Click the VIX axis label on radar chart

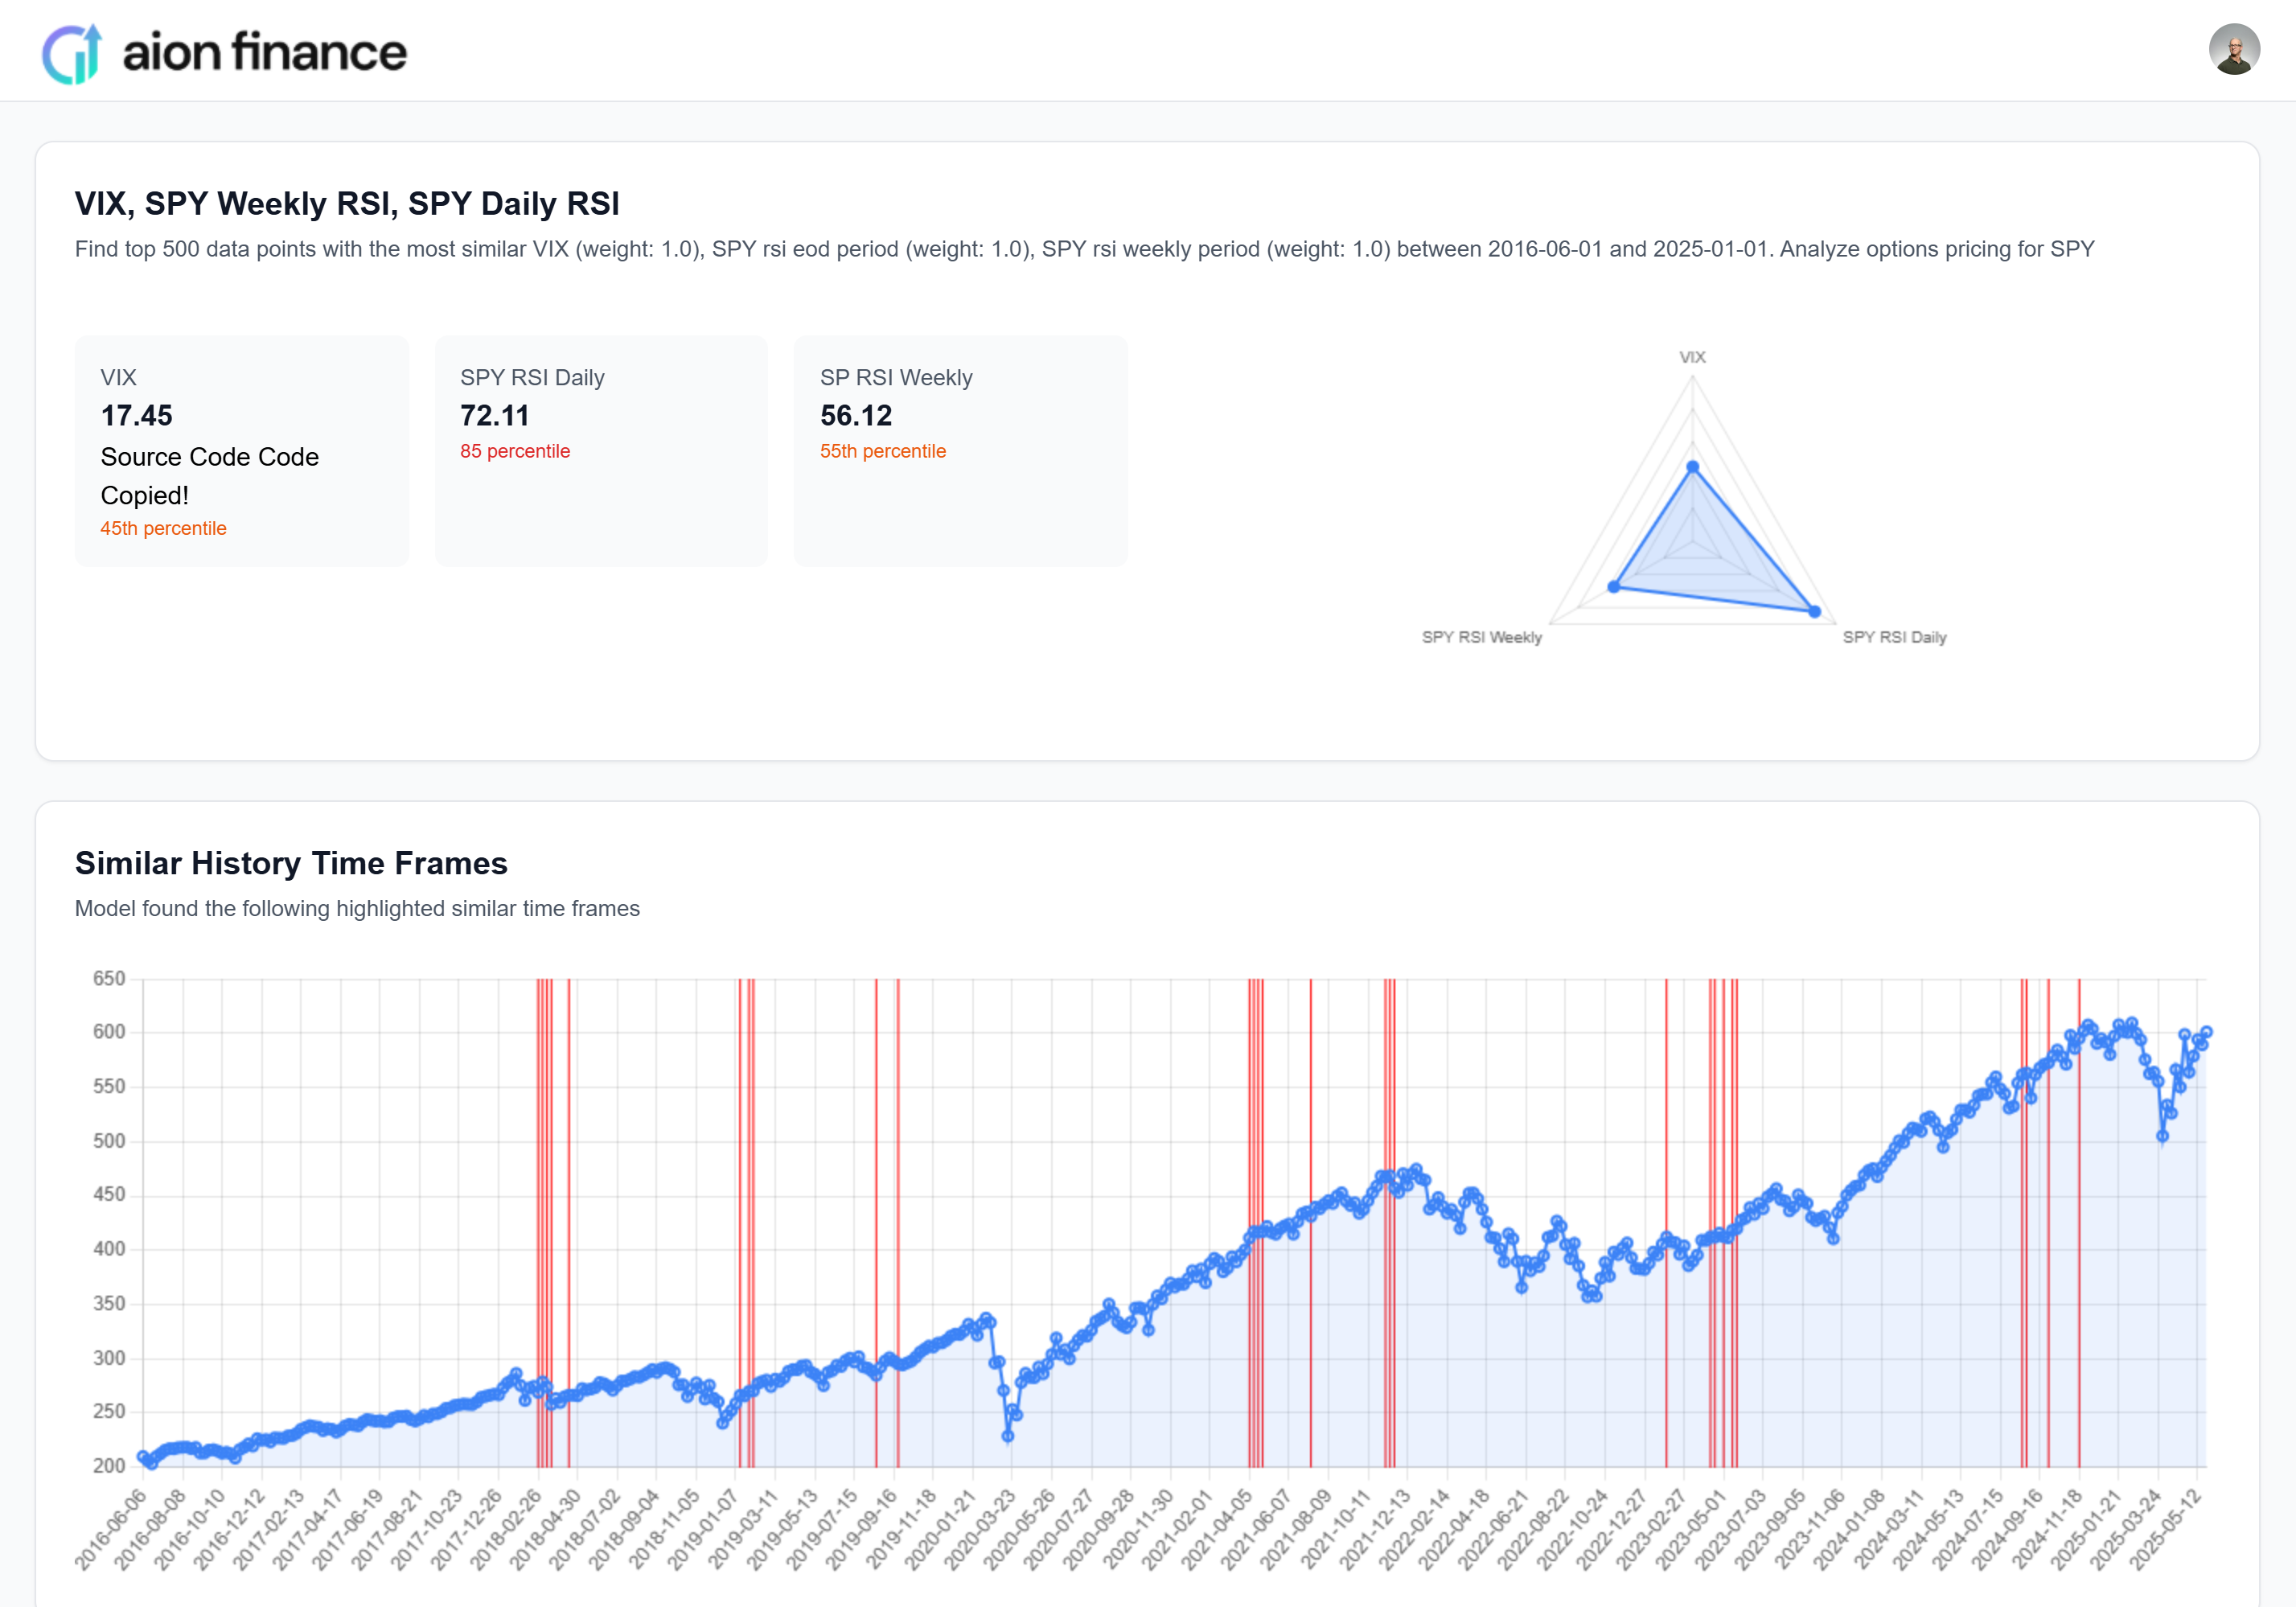point(1692,357)
